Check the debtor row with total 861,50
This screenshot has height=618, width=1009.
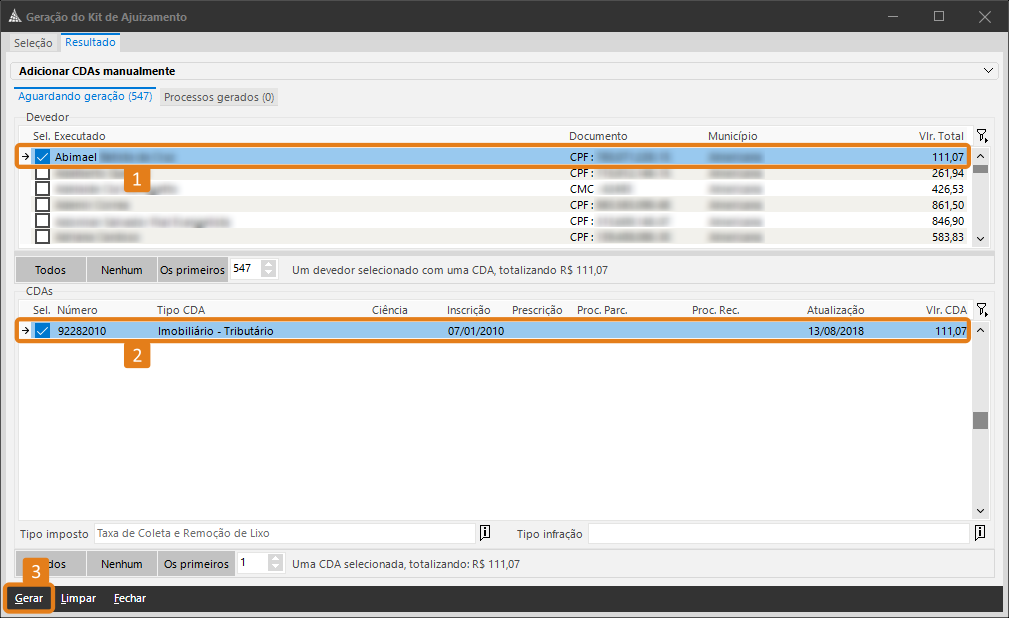[42, 205]
